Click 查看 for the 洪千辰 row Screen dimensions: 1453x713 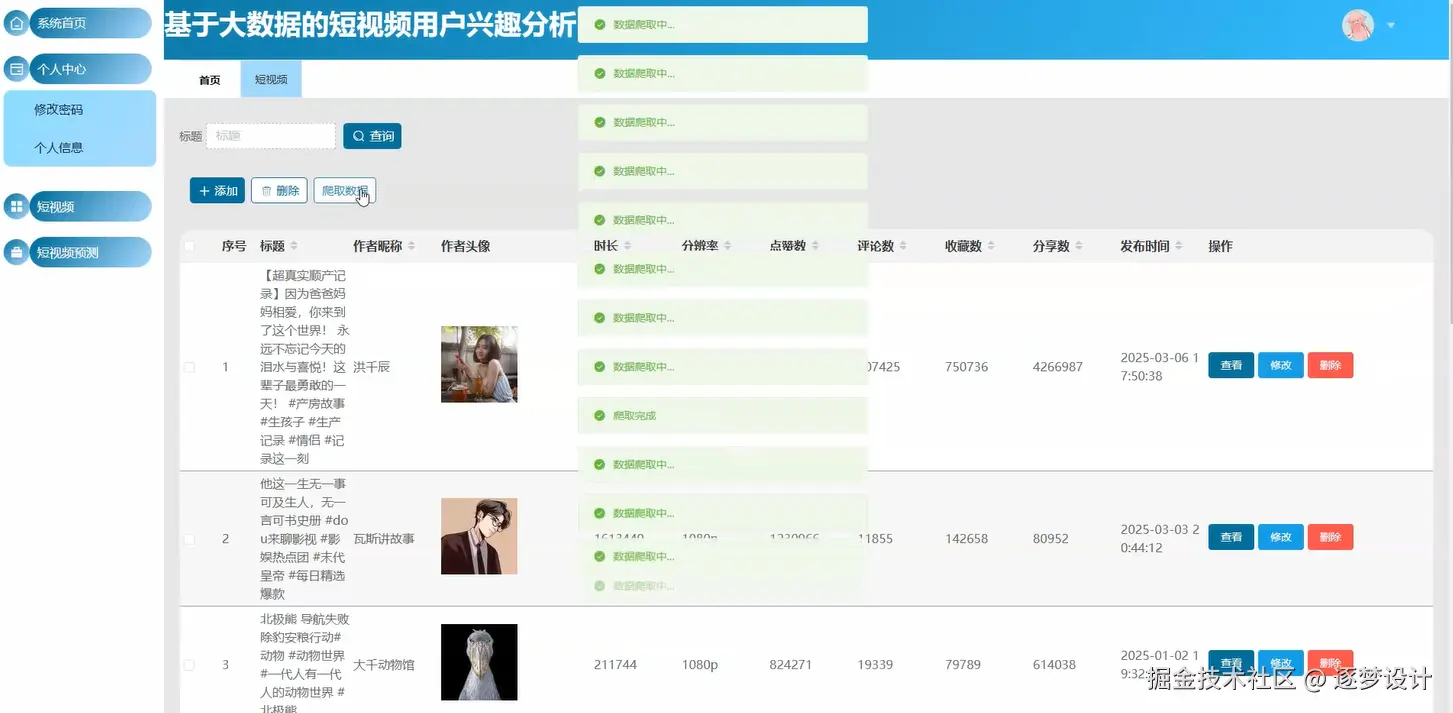click(1231, 366)
